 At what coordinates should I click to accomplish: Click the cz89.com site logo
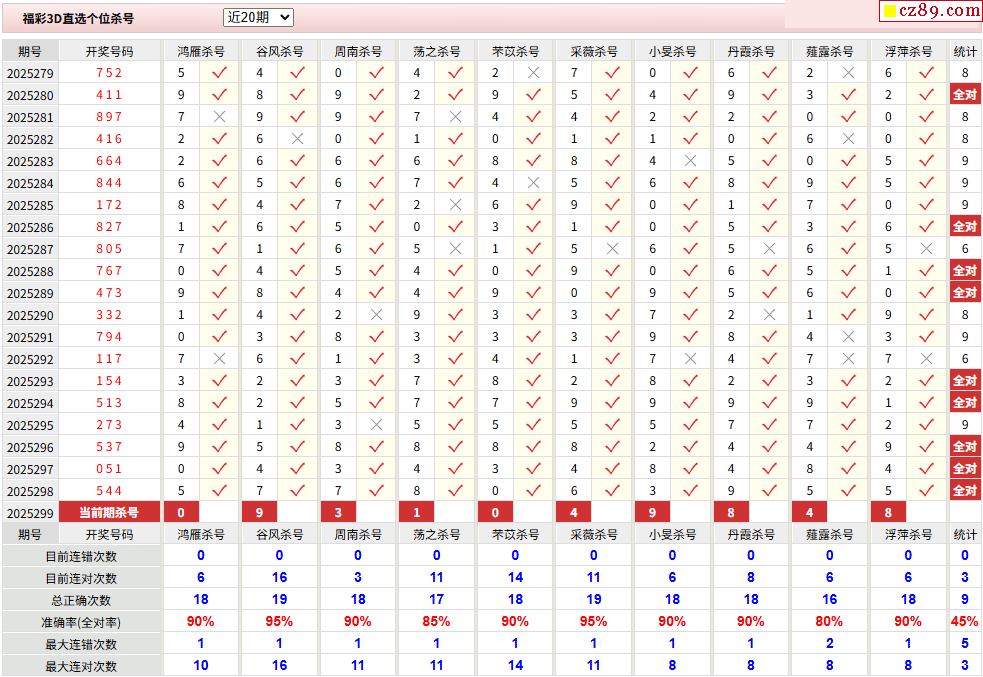pyautogui.click(x=930, y=11)
